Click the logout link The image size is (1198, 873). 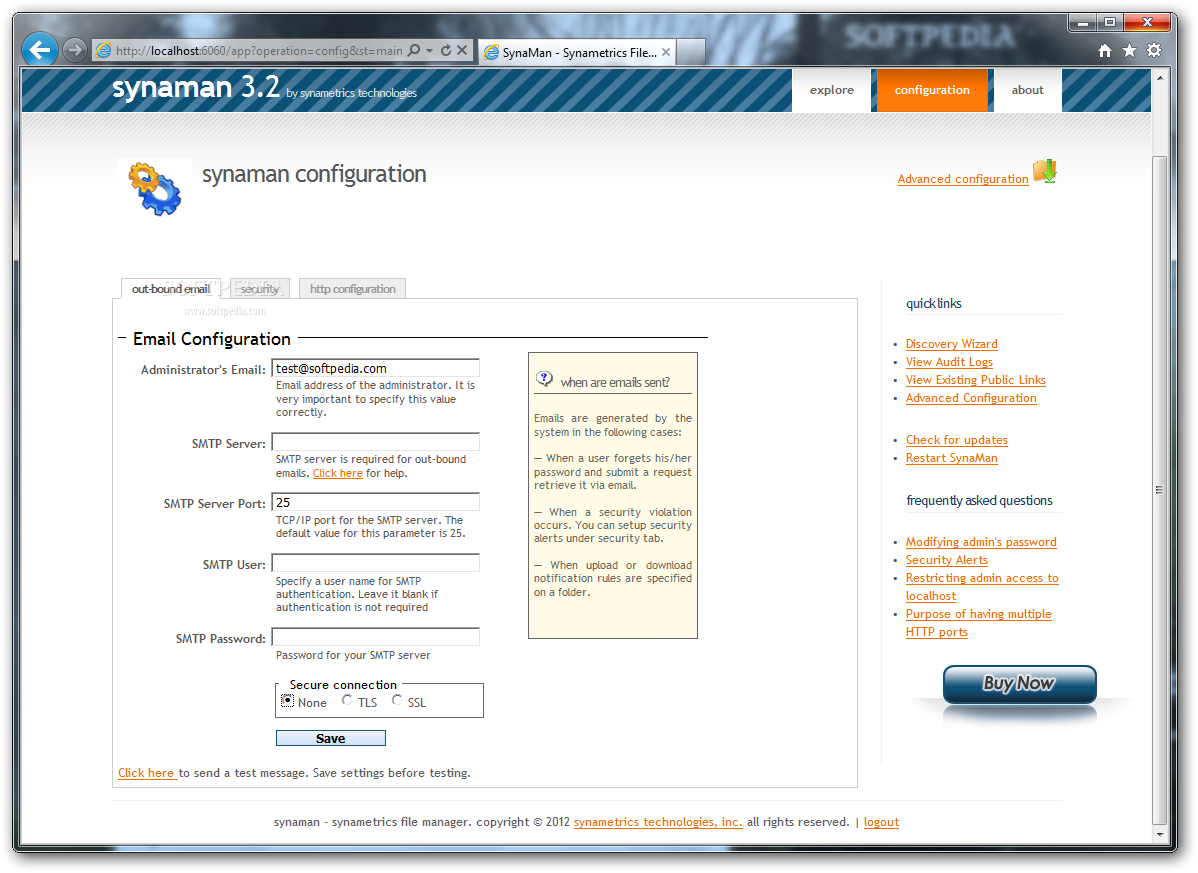pyautogui.click(x=881, y=822)
